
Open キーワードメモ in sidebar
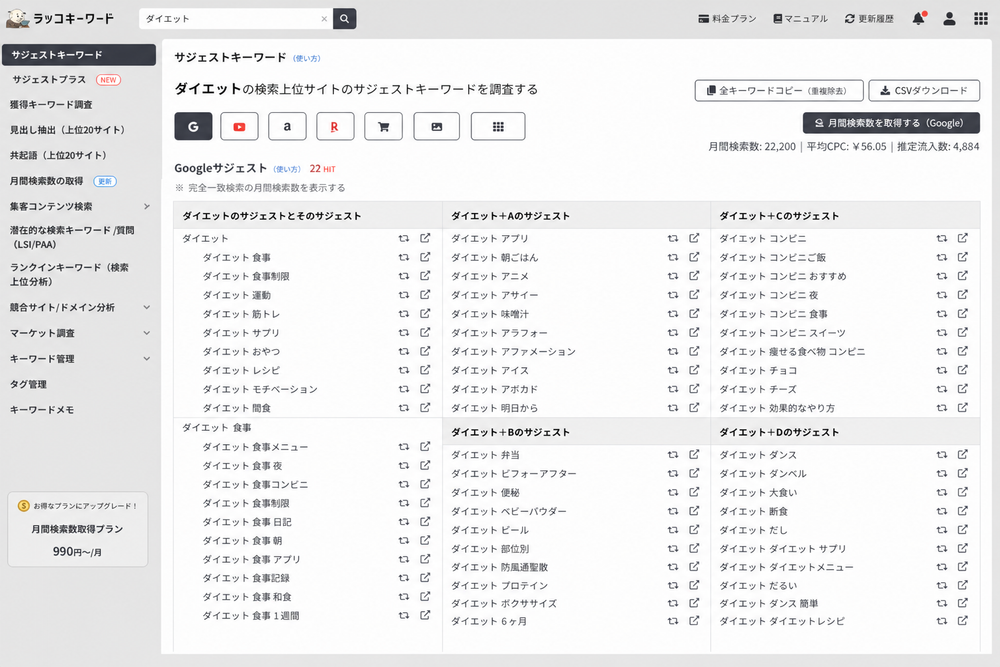coord(42,410)
